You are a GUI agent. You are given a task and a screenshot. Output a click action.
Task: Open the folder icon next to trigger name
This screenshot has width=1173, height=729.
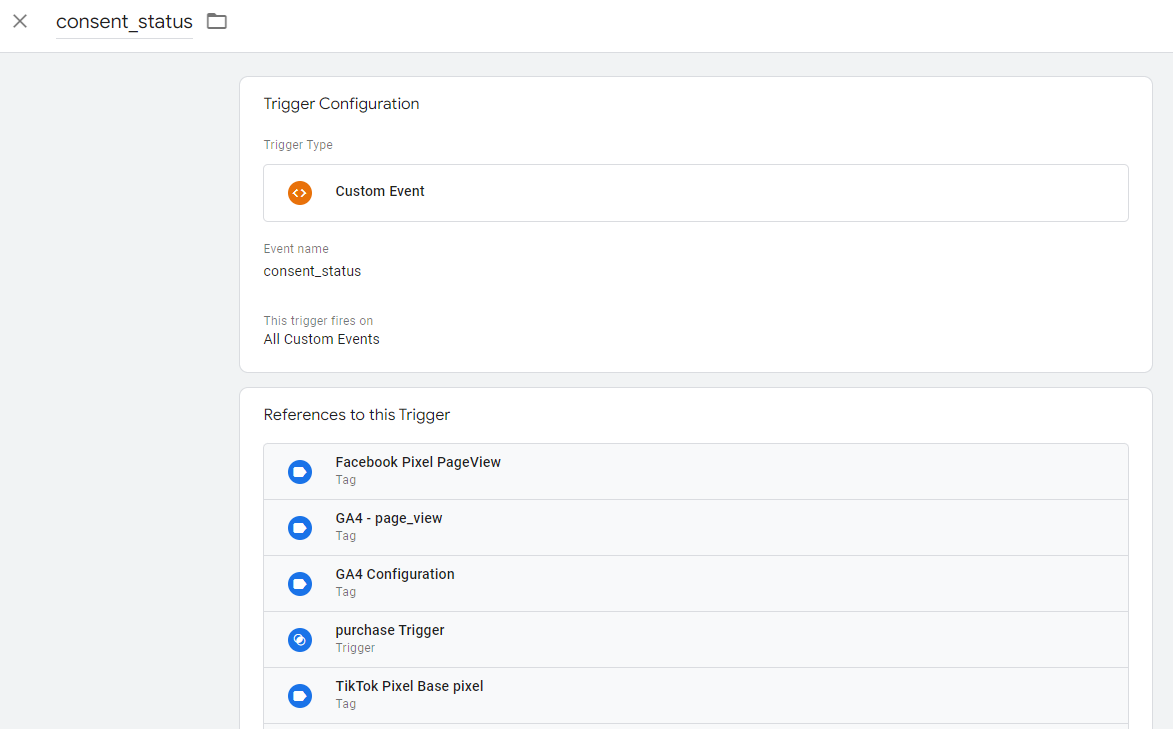click(217, 21)
